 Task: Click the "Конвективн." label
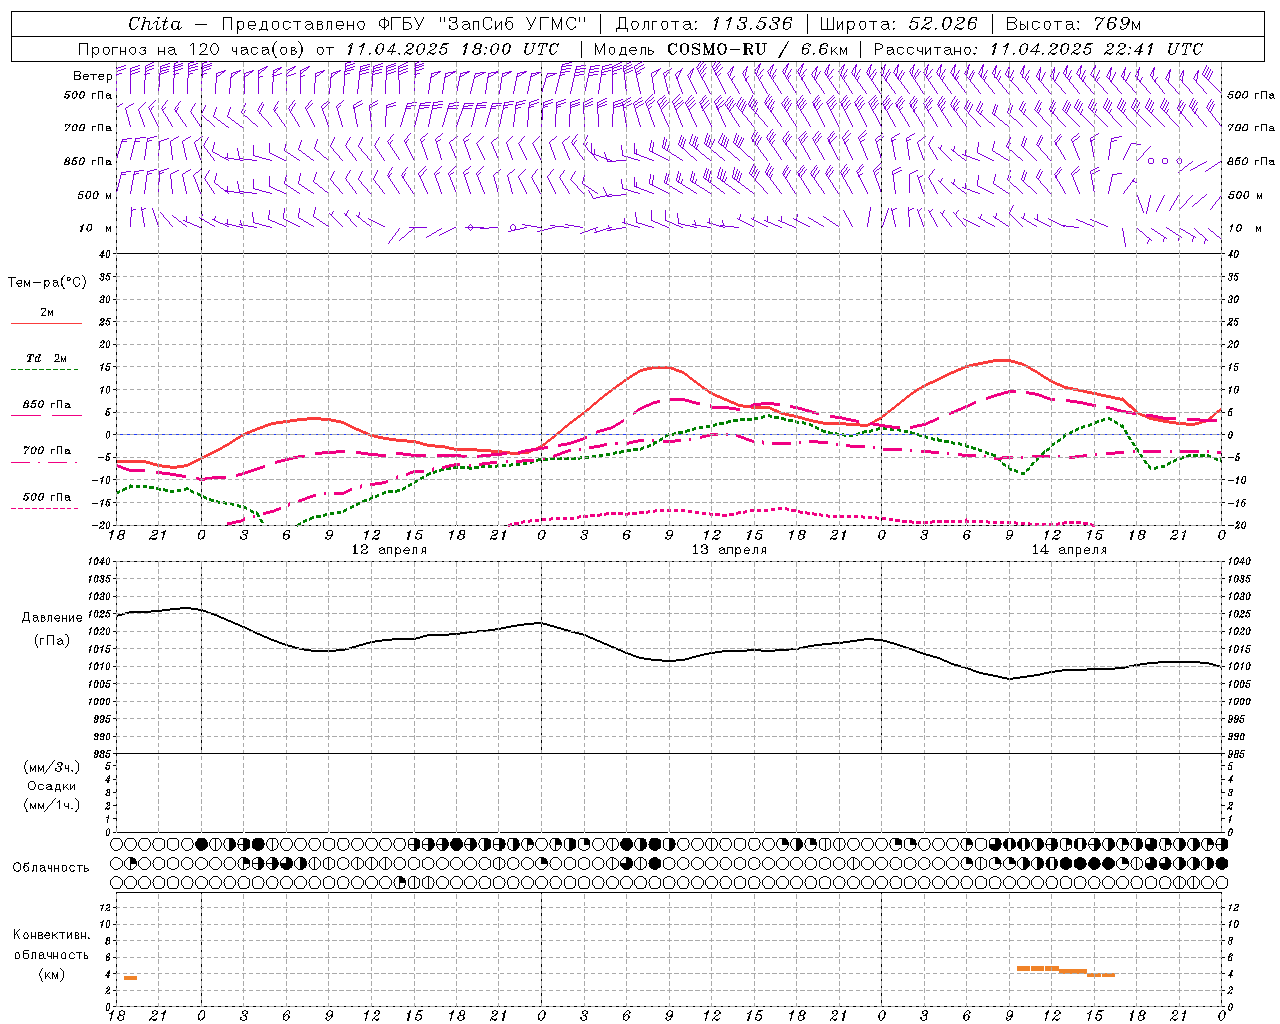[52, 935]
